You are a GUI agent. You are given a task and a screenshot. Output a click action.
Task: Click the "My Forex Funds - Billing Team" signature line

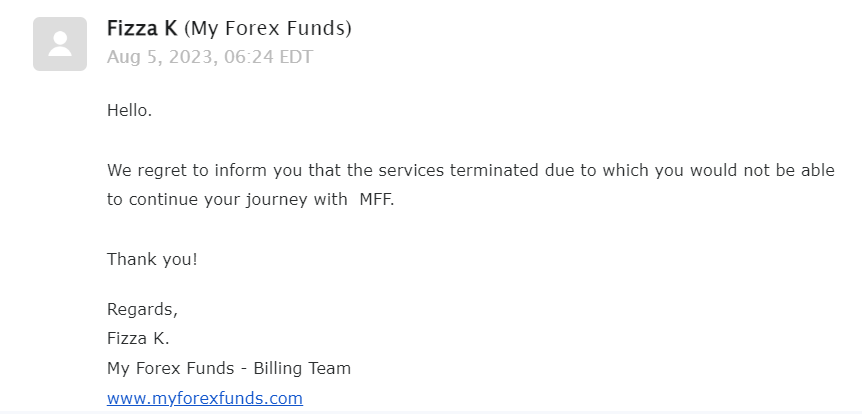229,368
